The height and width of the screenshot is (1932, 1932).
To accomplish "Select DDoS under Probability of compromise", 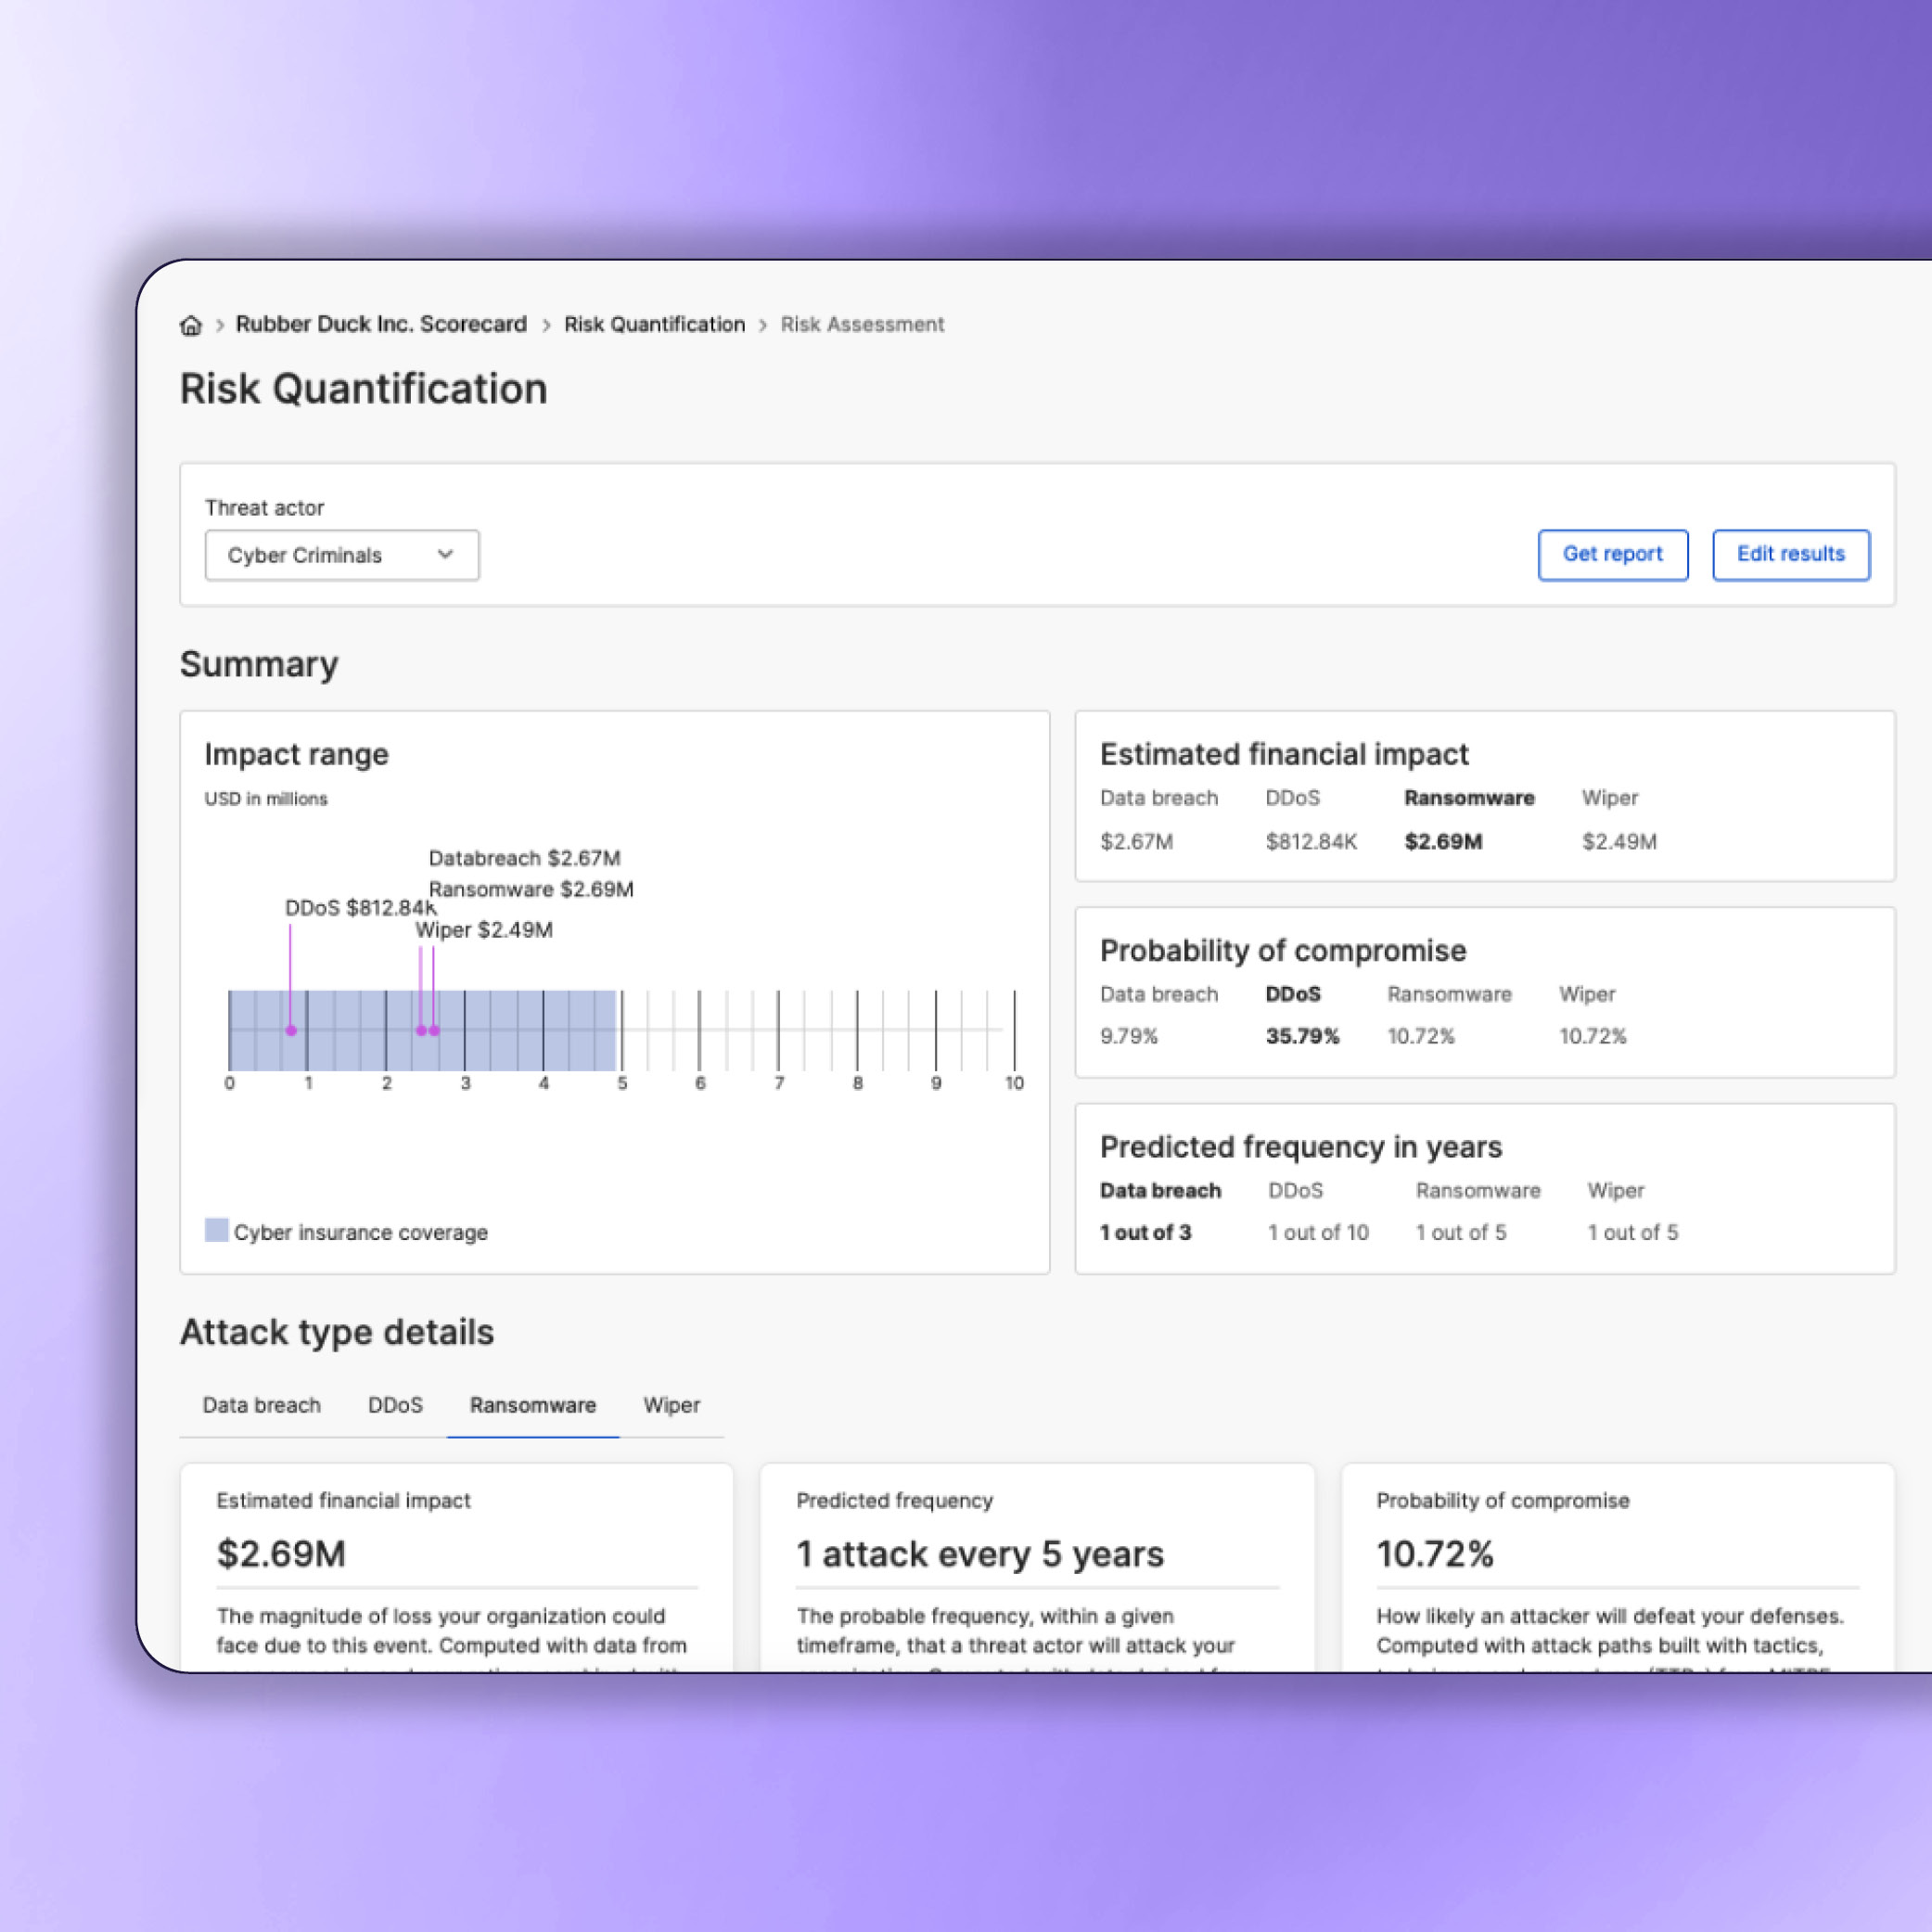I will point(1292,994).
